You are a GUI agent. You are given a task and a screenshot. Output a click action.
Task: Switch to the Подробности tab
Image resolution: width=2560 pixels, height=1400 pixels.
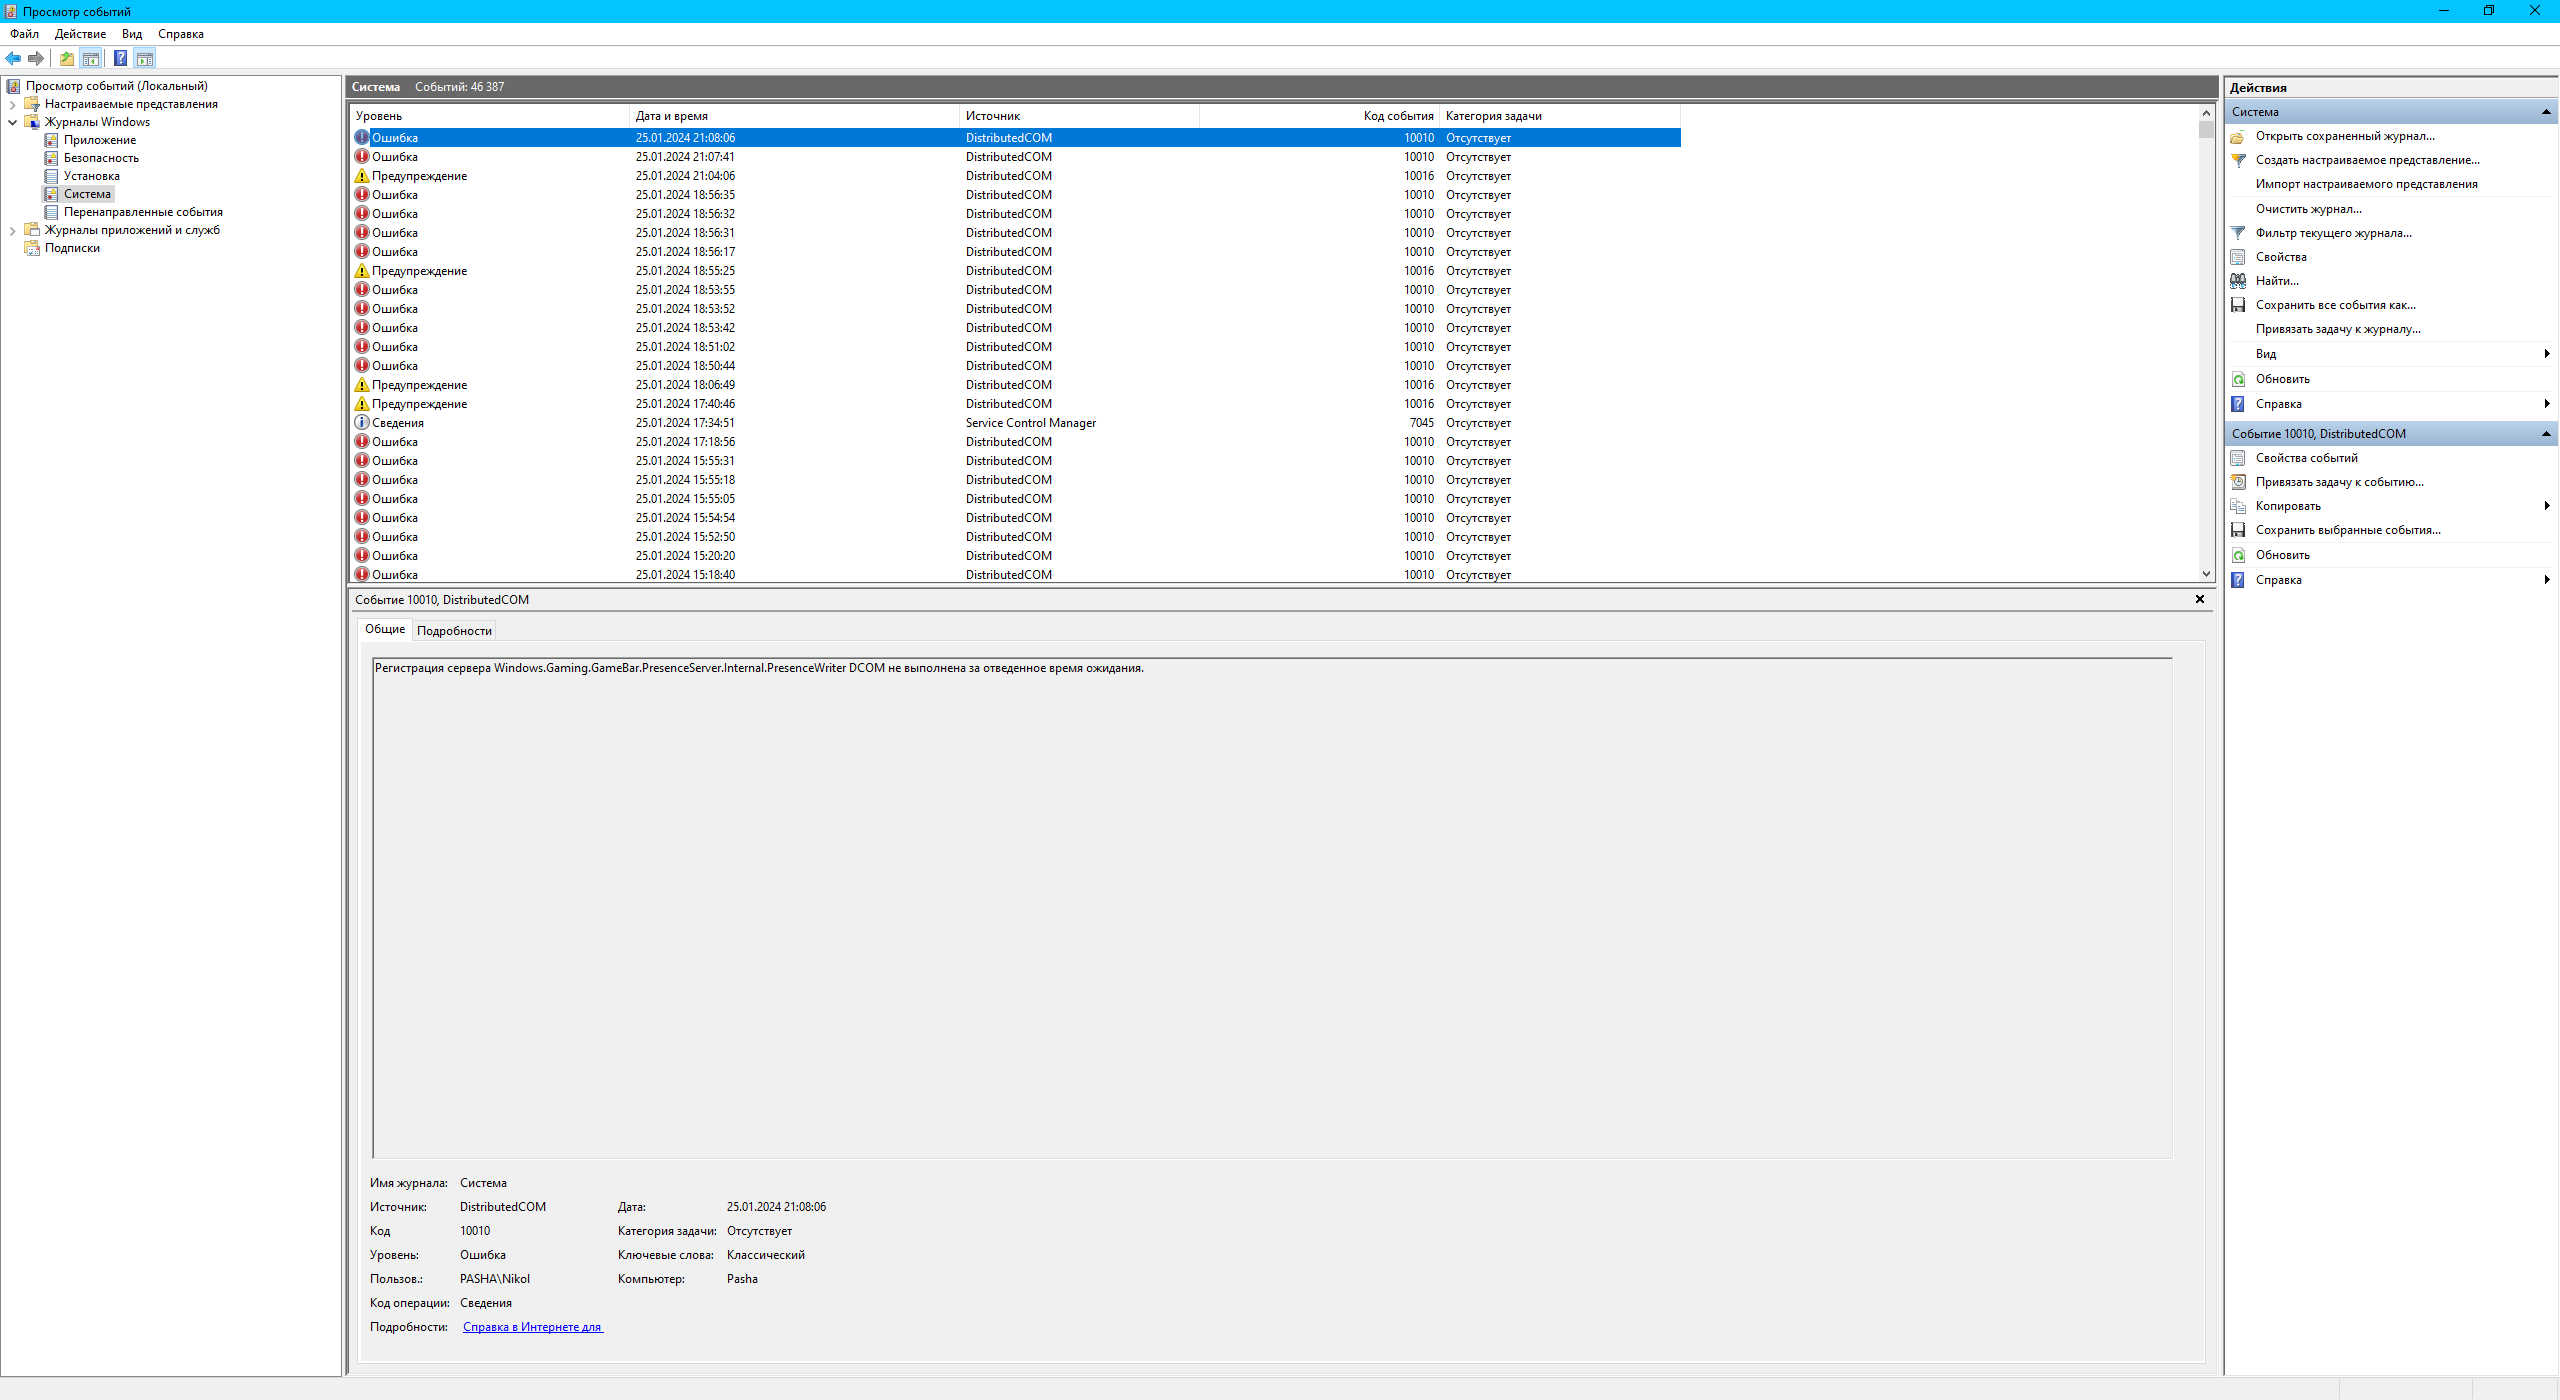(x=454, y=631)
